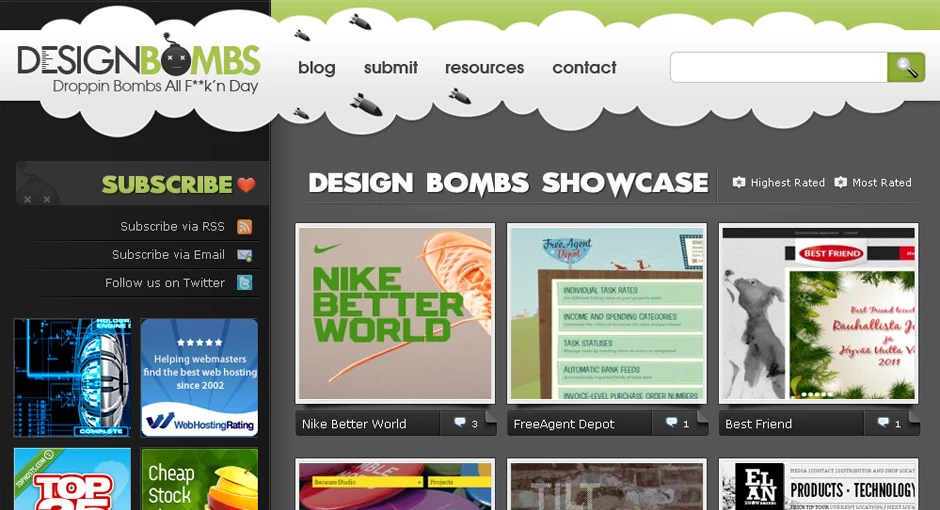Click the star icon beside Highest Rated
Image resolution: width=940 pixels, height=510 pixels.
(739, 182)
